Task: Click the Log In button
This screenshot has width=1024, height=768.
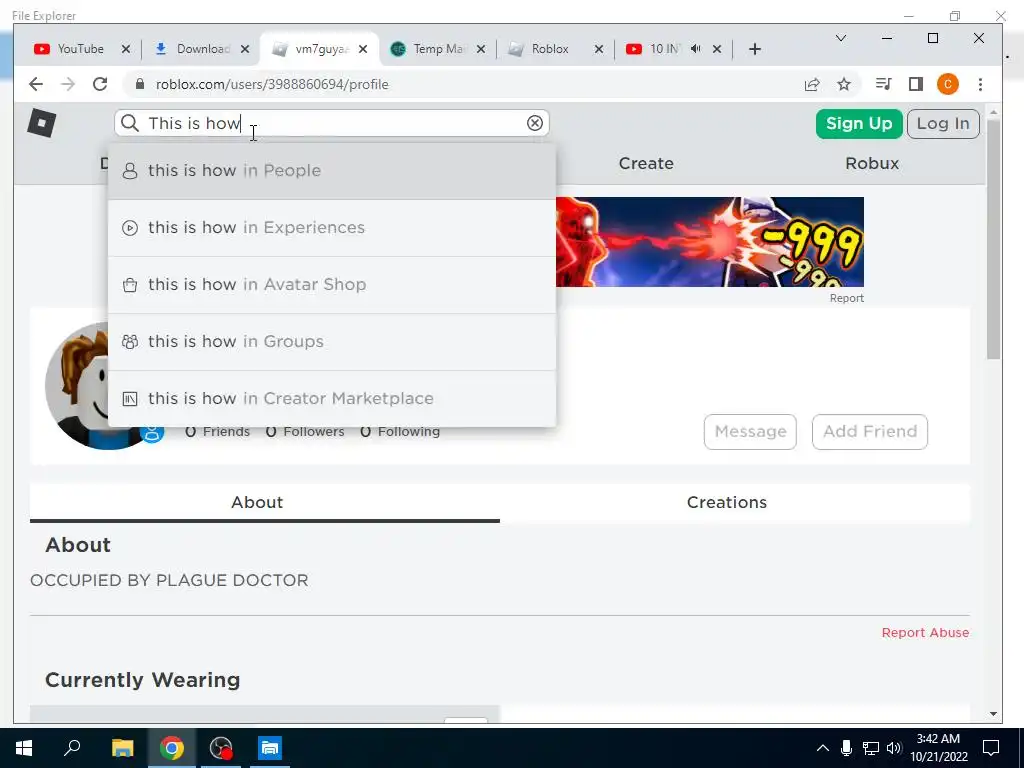Action: [943, 123]
